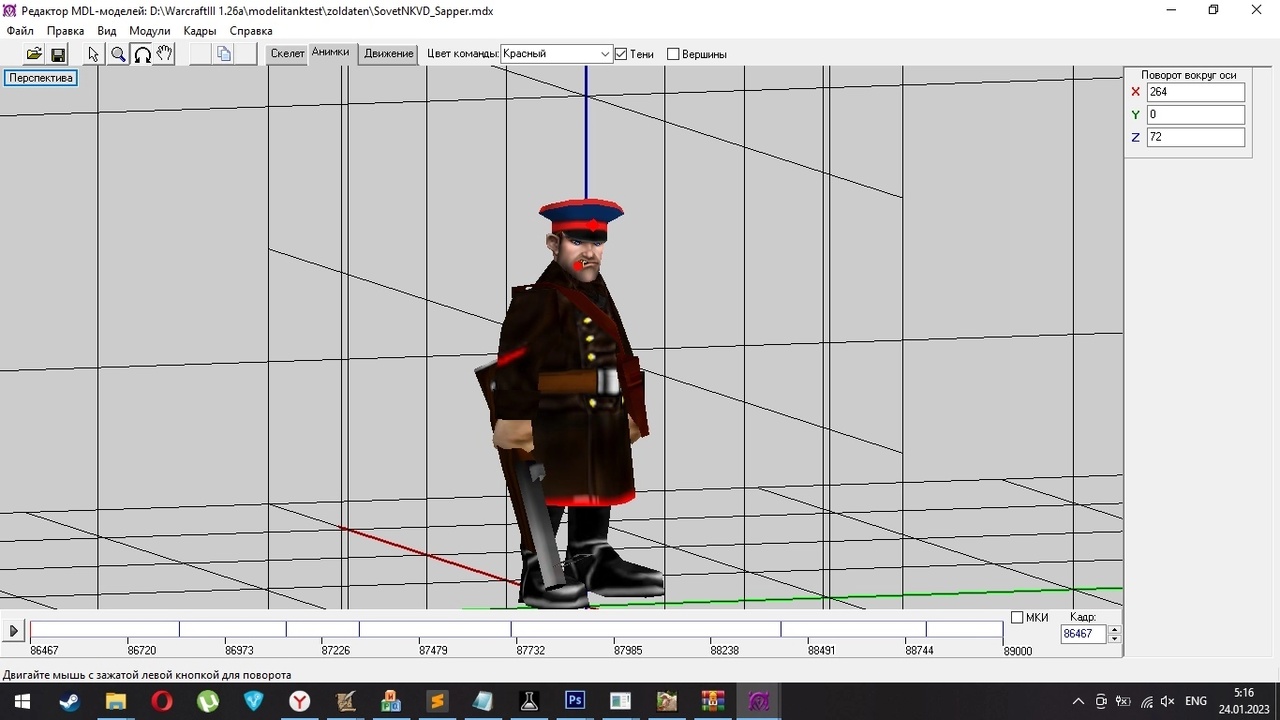Screen dimensions: 1280x720
Task: Open the Wi-Fi network tray icon
Action: [x=1146, y=701]
